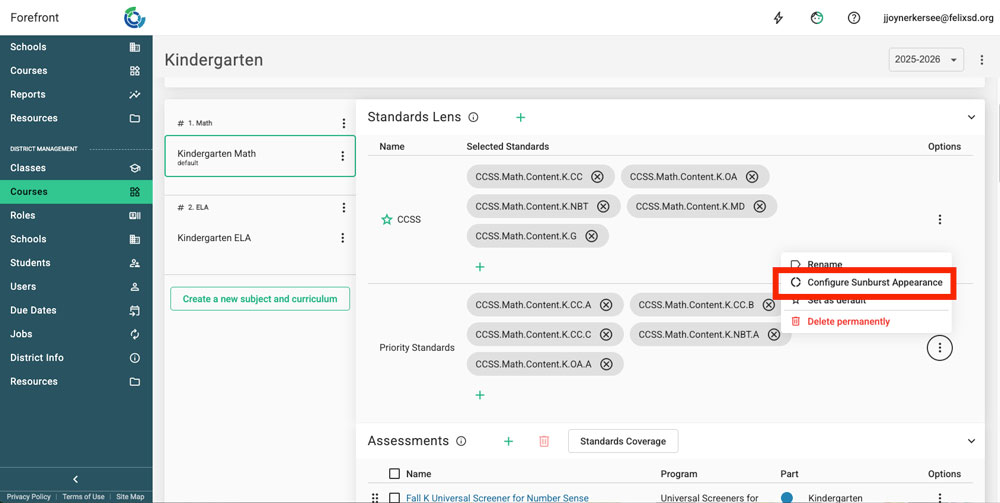Remove the CCSS.Math.Content.K.NBT.A chip

pyautogui.click(x=773, y=334)
